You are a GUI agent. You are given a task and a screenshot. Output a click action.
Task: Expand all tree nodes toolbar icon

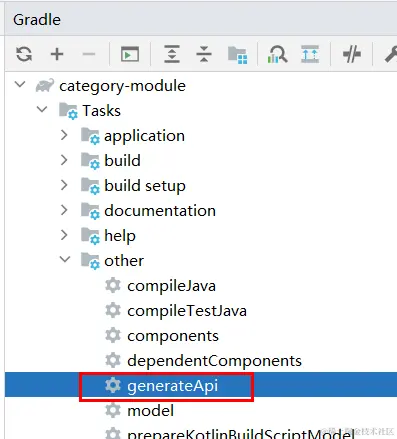click(172, 54)
